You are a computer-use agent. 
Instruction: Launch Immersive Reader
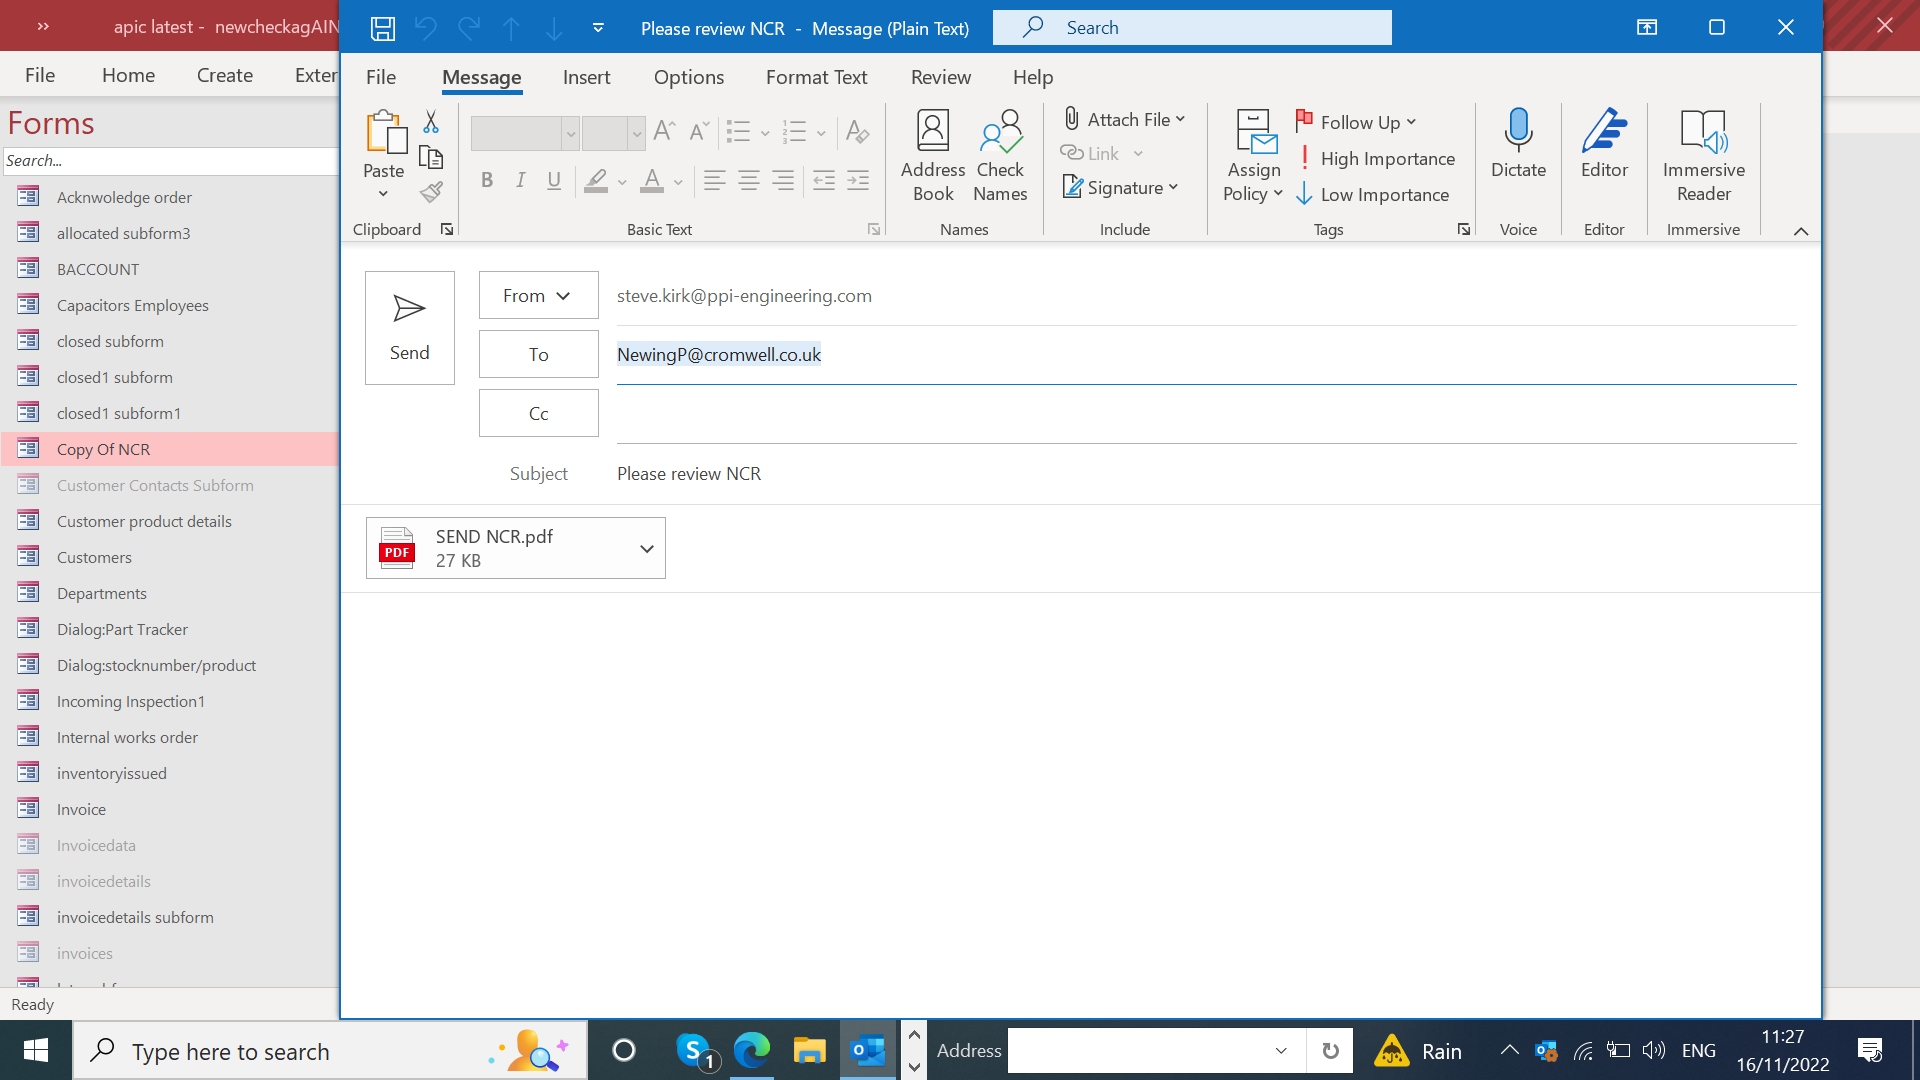pos(1703,156)
